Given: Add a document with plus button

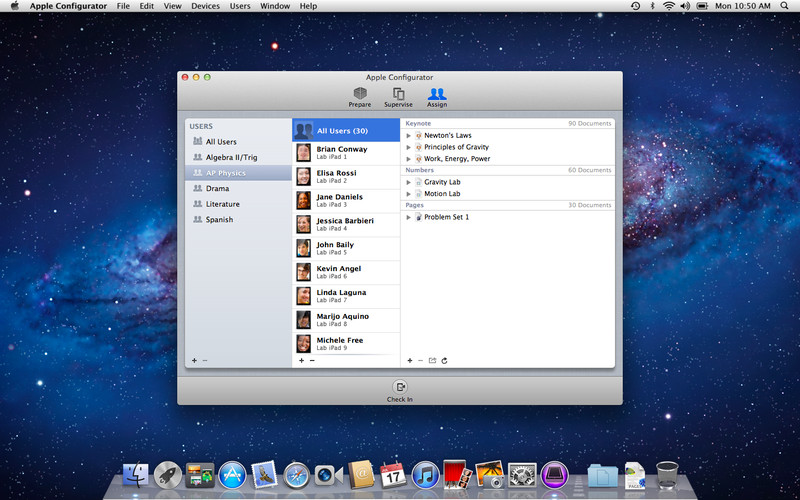Looking at the screenshot, I should point(409,360).
